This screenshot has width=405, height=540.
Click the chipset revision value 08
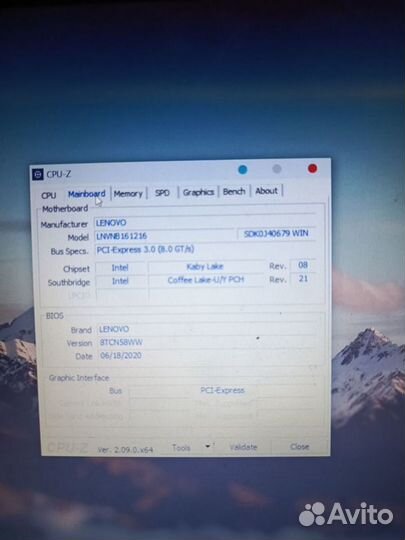point(303,265)
